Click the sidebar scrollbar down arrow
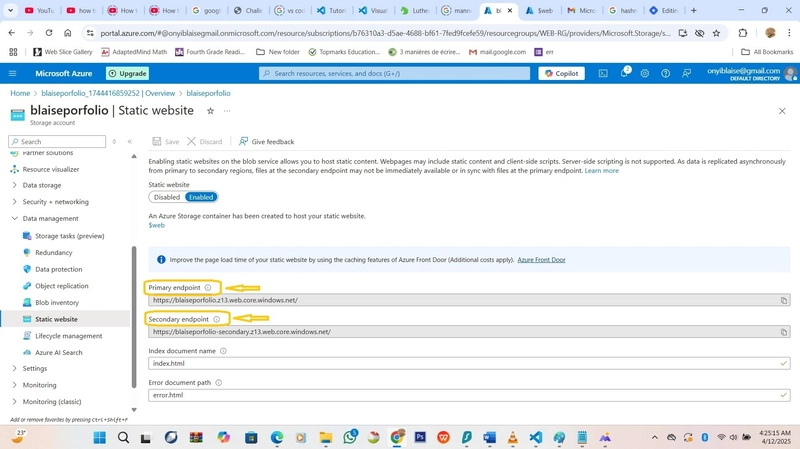Viewport: 800px width, 449px height. point(134,410)
